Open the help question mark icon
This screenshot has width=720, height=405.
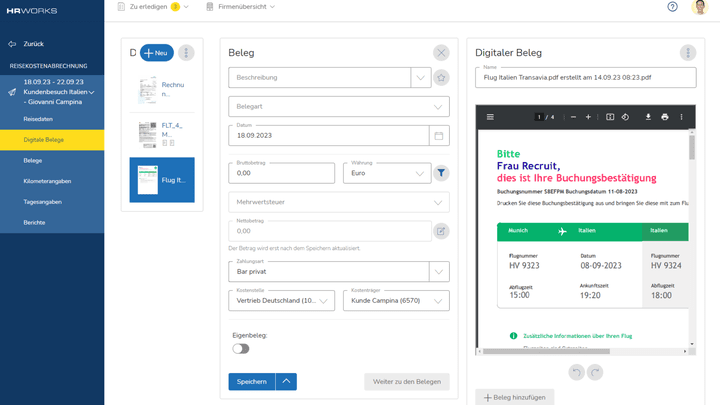tap(673, 7)
